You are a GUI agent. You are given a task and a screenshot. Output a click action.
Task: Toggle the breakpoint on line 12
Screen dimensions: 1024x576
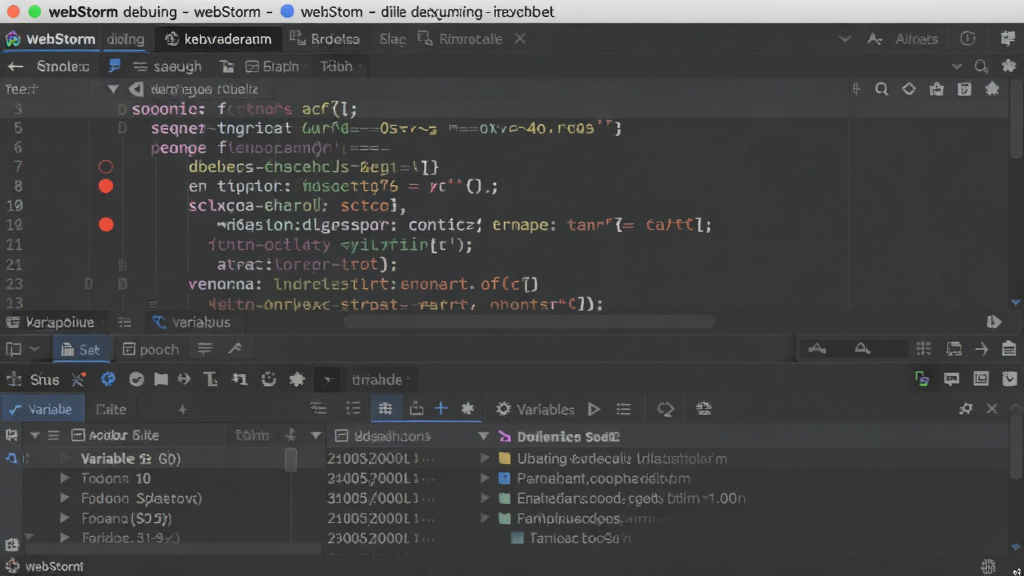point(106,225)
